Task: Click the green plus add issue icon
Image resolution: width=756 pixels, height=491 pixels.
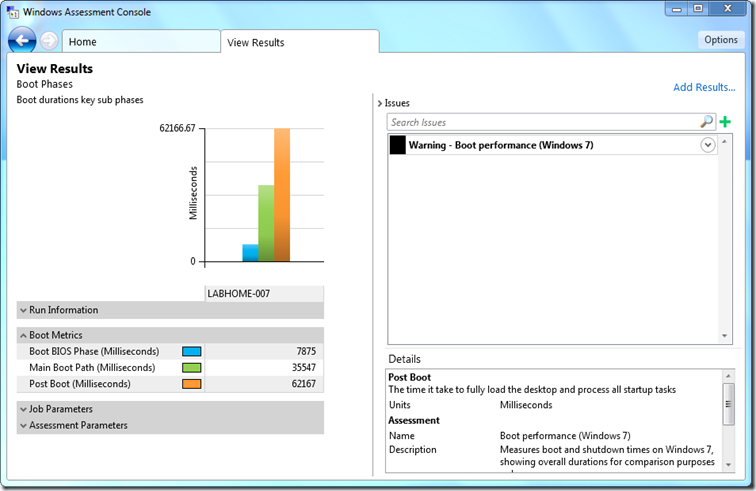Action: pos(725,122)
